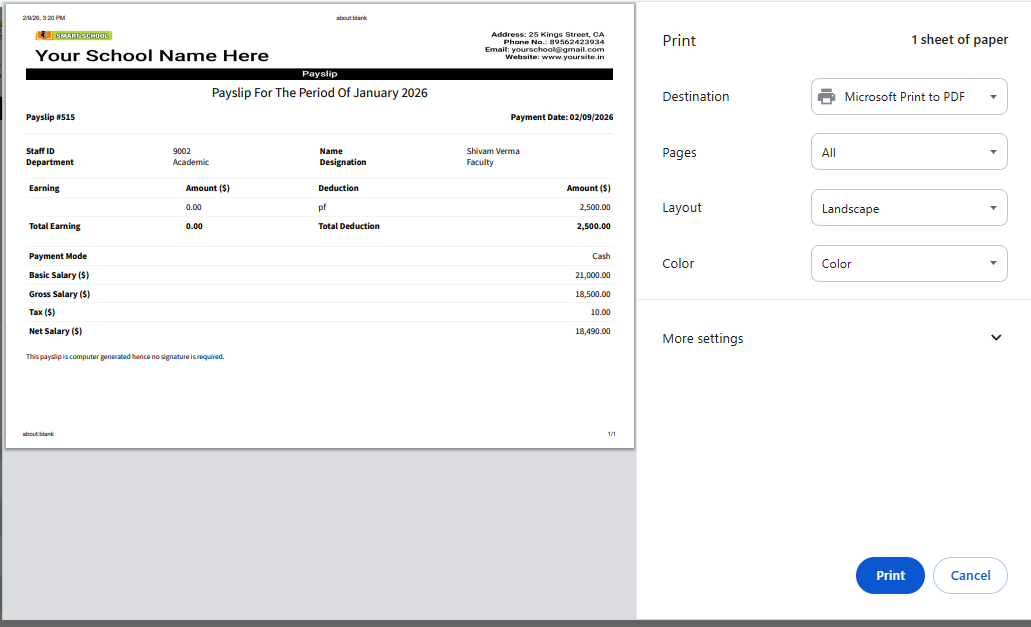1031x627 pixels.
Task: Open the Destination dropdown
Action: click(x=907, y=96)
